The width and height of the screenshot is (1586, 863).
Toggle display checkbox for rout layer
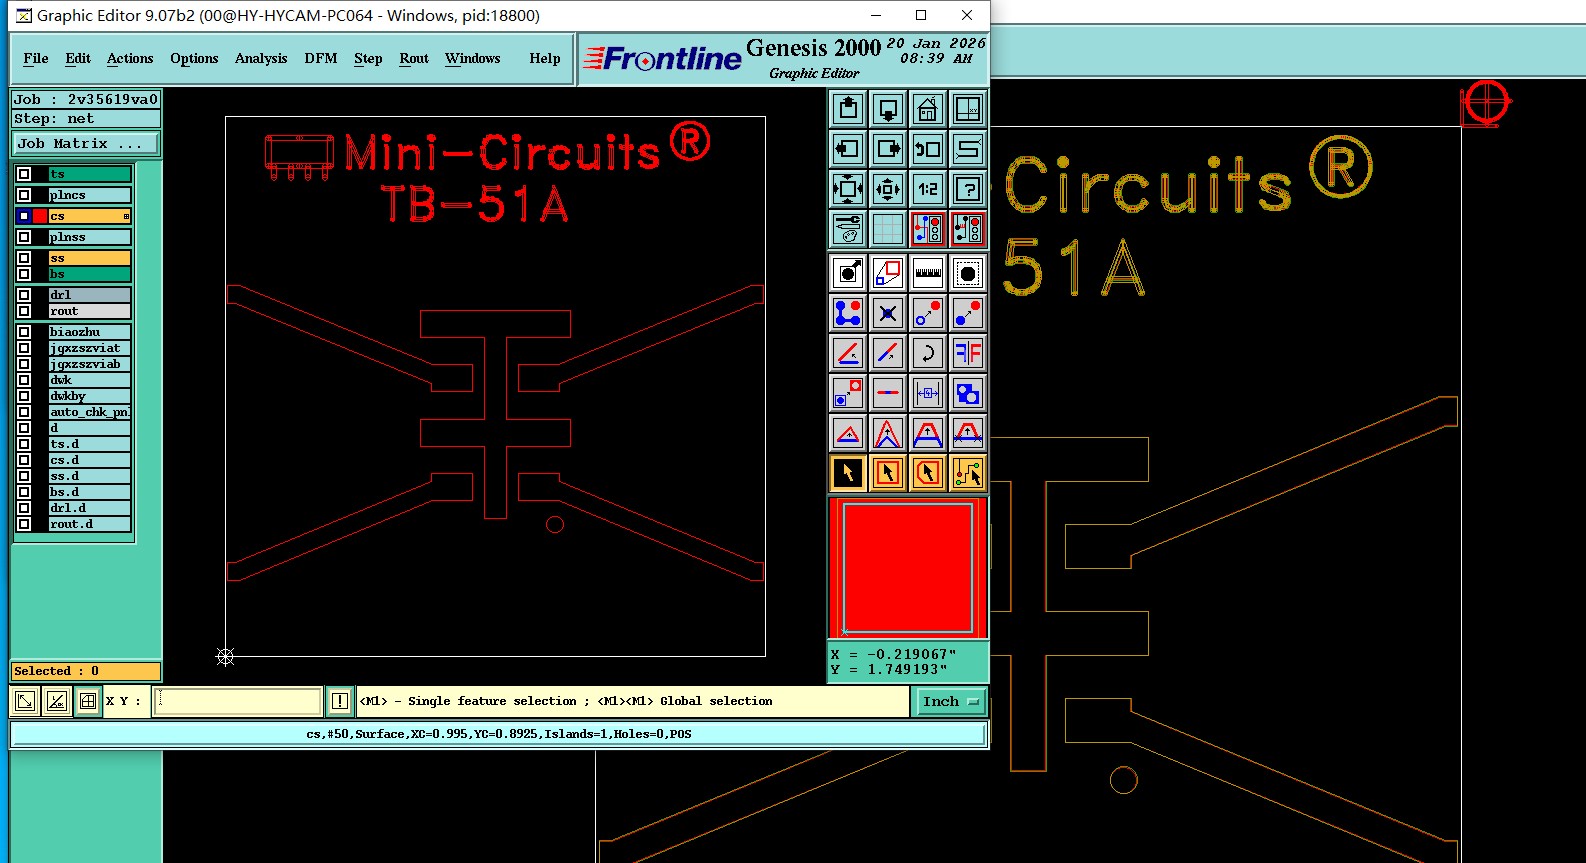pyautogui.click(x=24, y=311)
